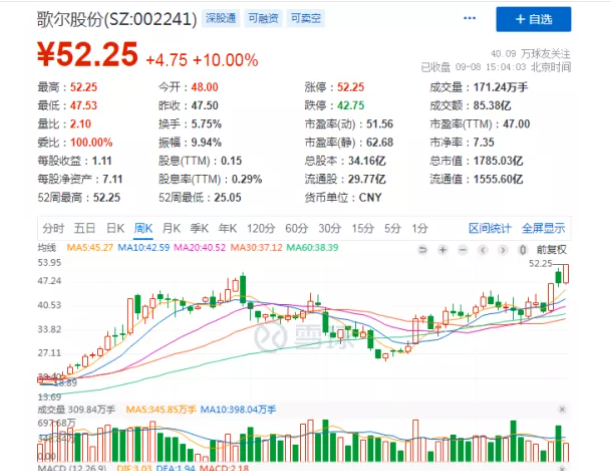Screen dimensions: 611x471
Task: Click the 货币单位 CNY entry
Action: (343, 198)
